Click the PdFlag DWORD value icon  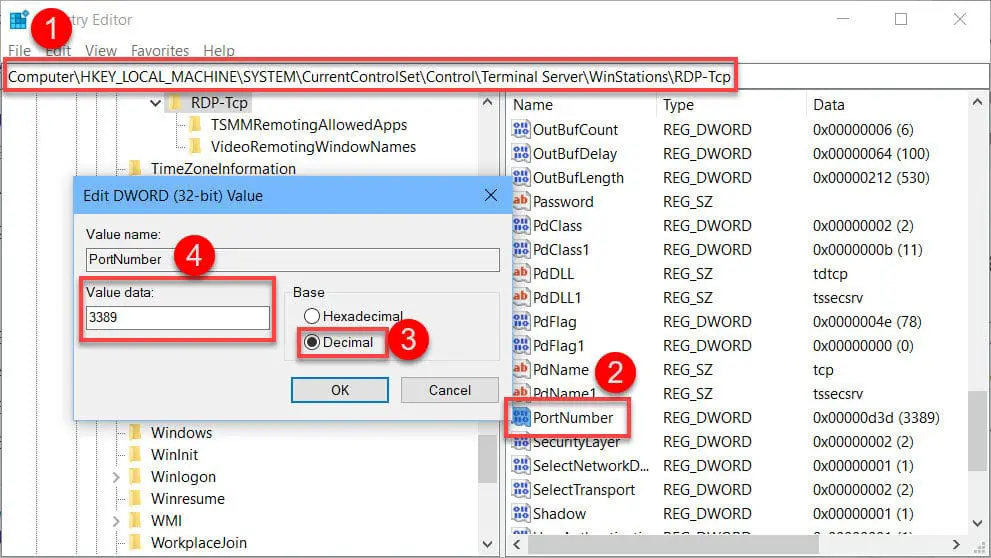point(521,322)
